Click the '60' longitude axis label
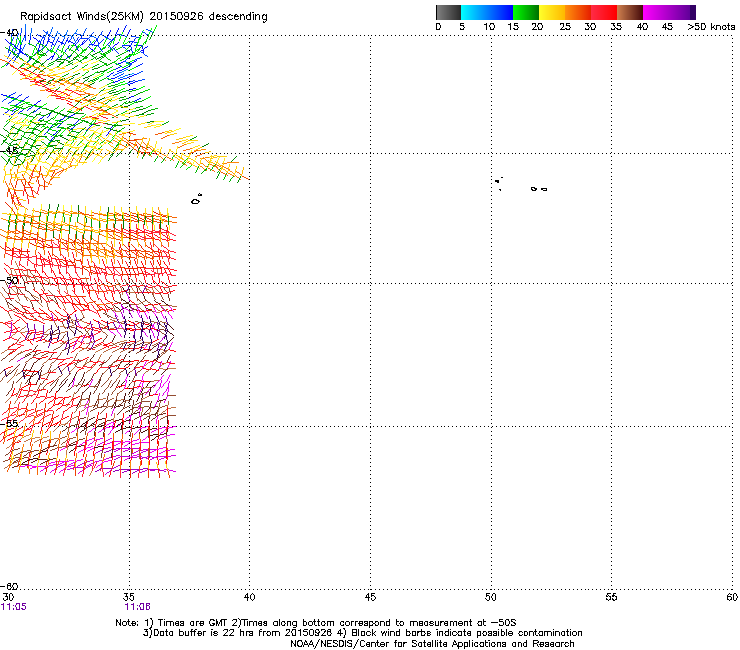The height and width of the screenshot is (650, 740). coord(732,597)
